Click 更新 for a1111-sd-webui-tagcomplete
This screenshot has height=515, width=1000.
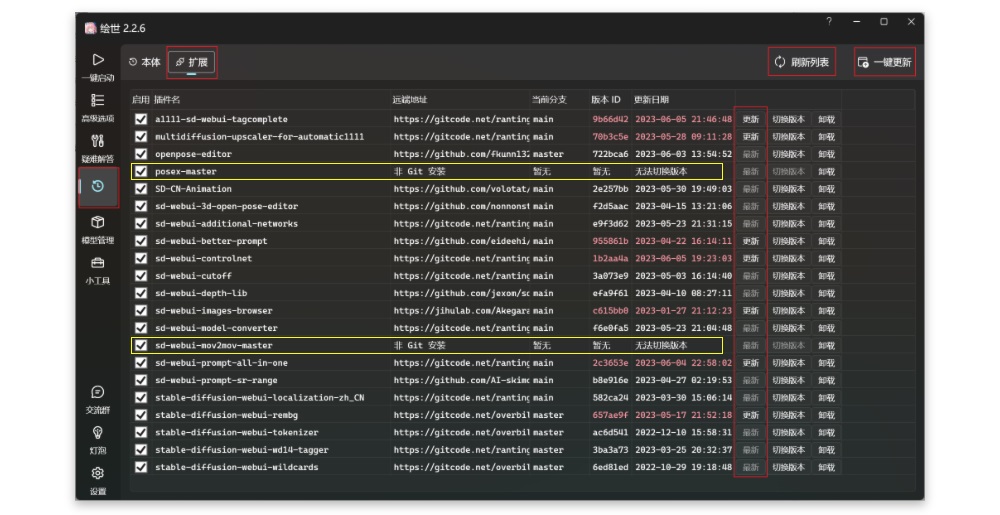tap(751, 119)
